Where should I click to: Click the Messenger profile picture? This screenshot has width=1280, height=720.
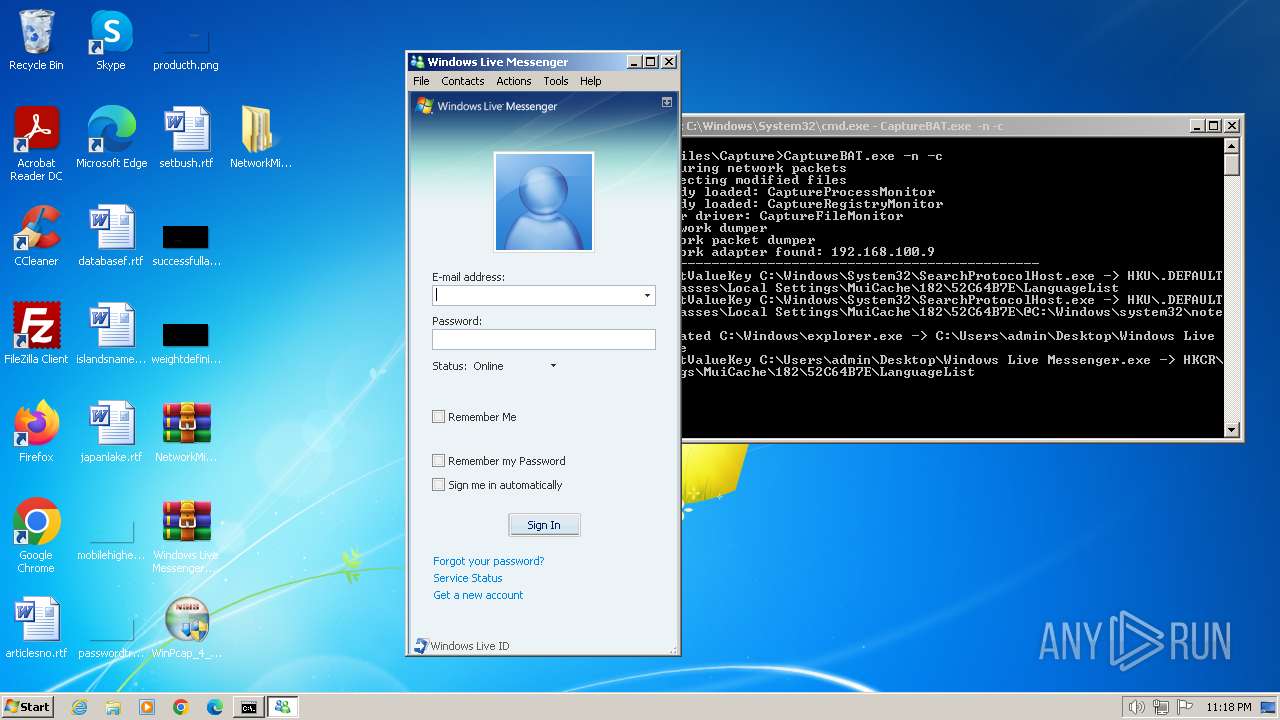click(x=544, y=202)
